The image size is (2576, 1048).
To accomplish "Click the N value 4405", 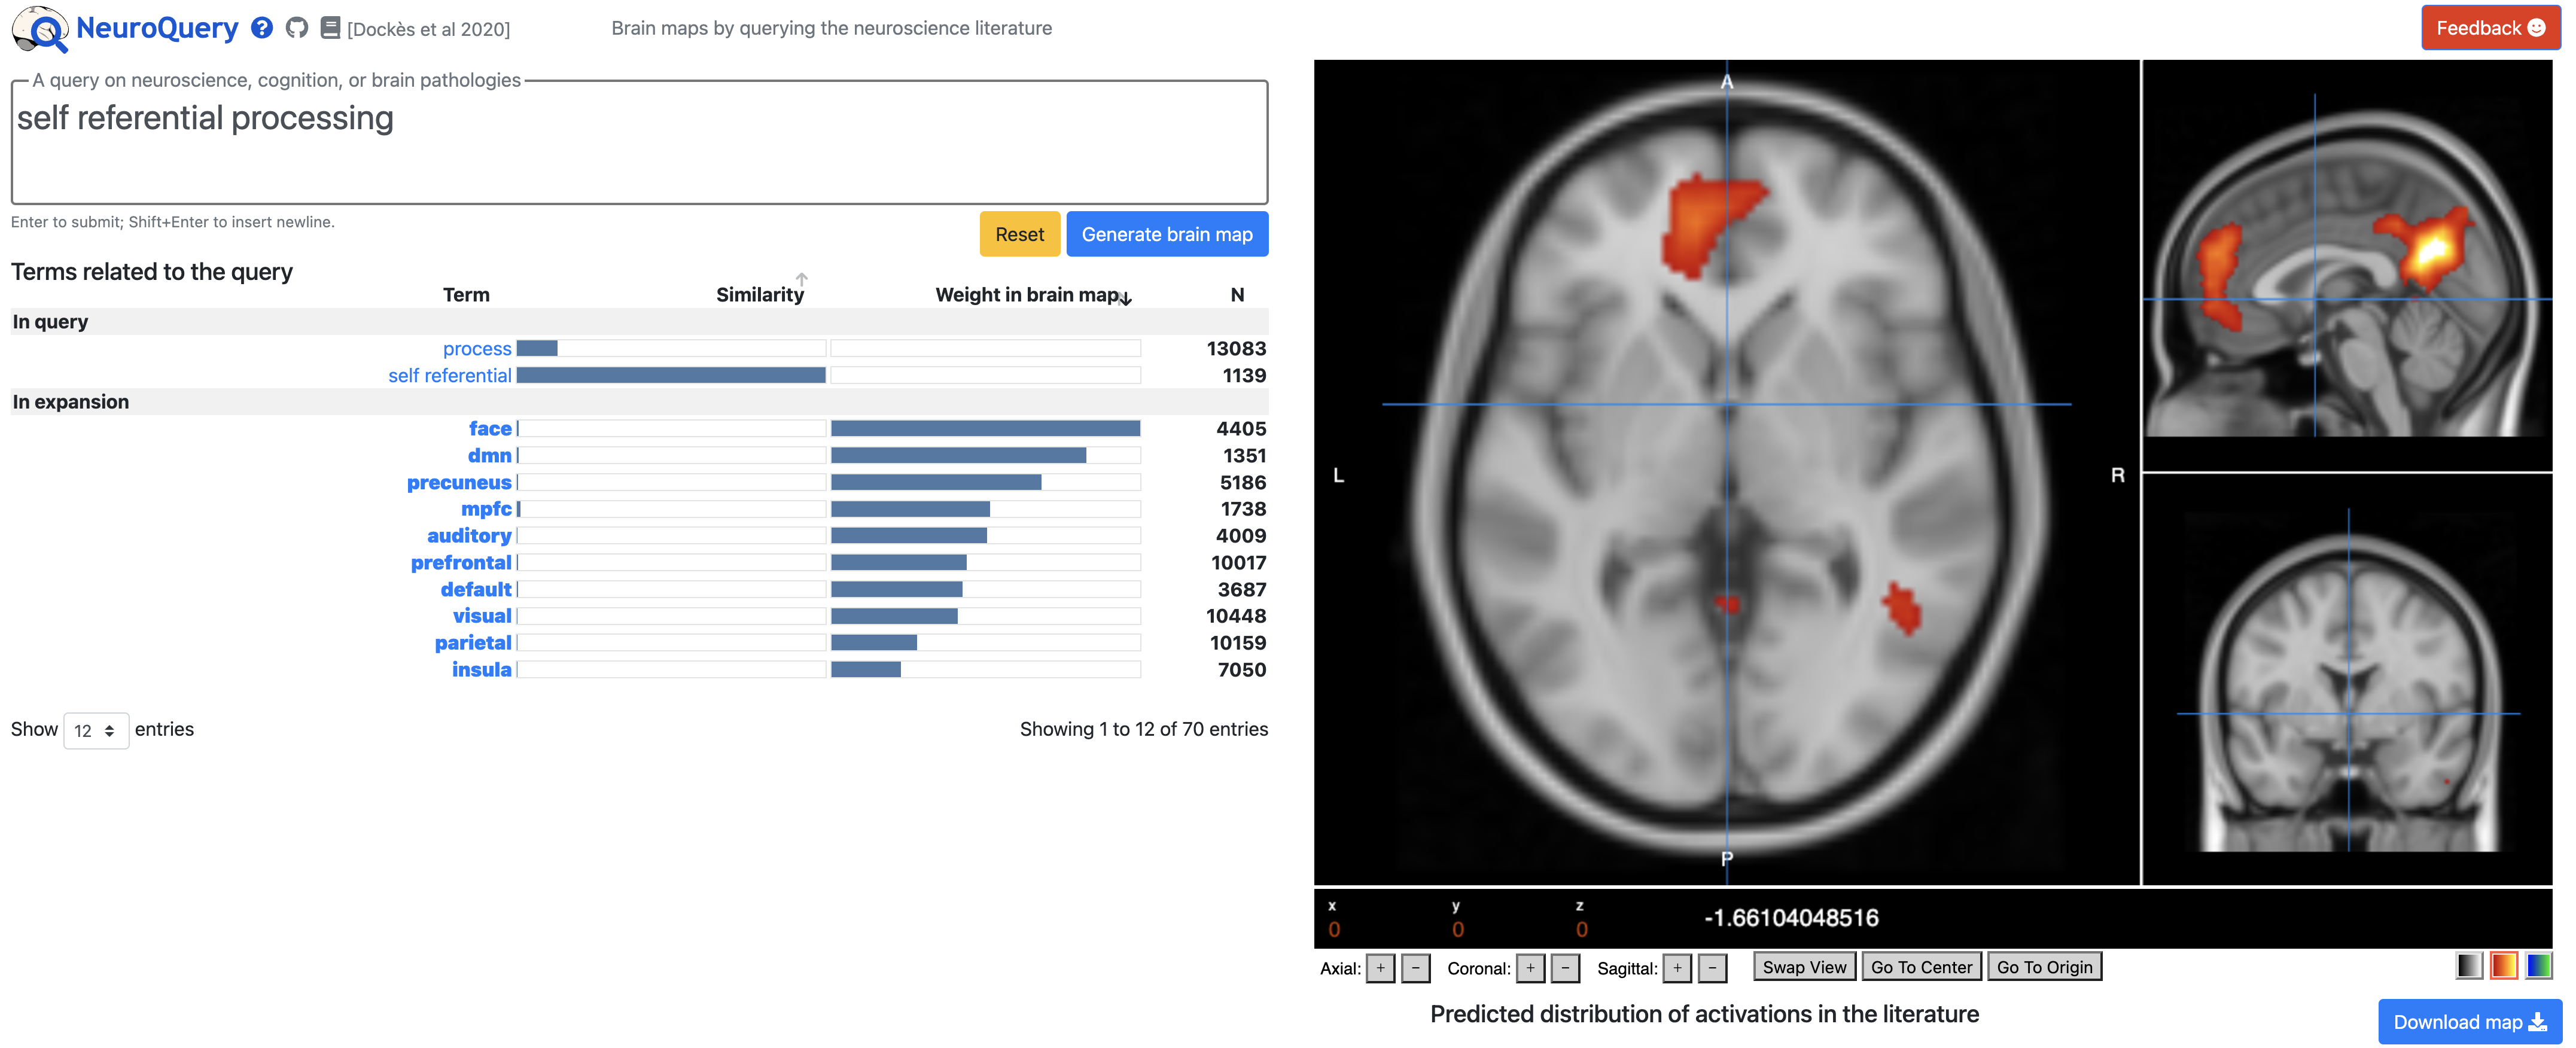I will [x=1241, y=429].
